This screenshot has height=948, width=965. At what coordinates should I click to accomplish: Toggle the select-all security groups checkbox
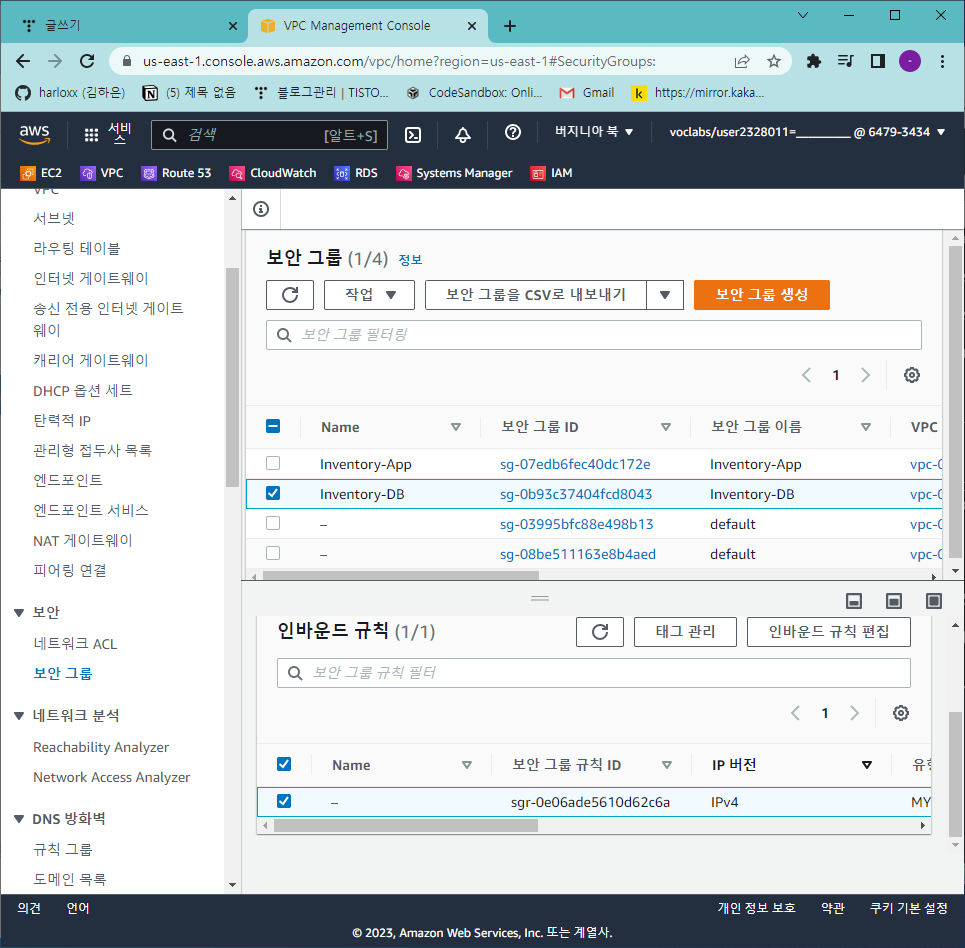click(273, 426)
